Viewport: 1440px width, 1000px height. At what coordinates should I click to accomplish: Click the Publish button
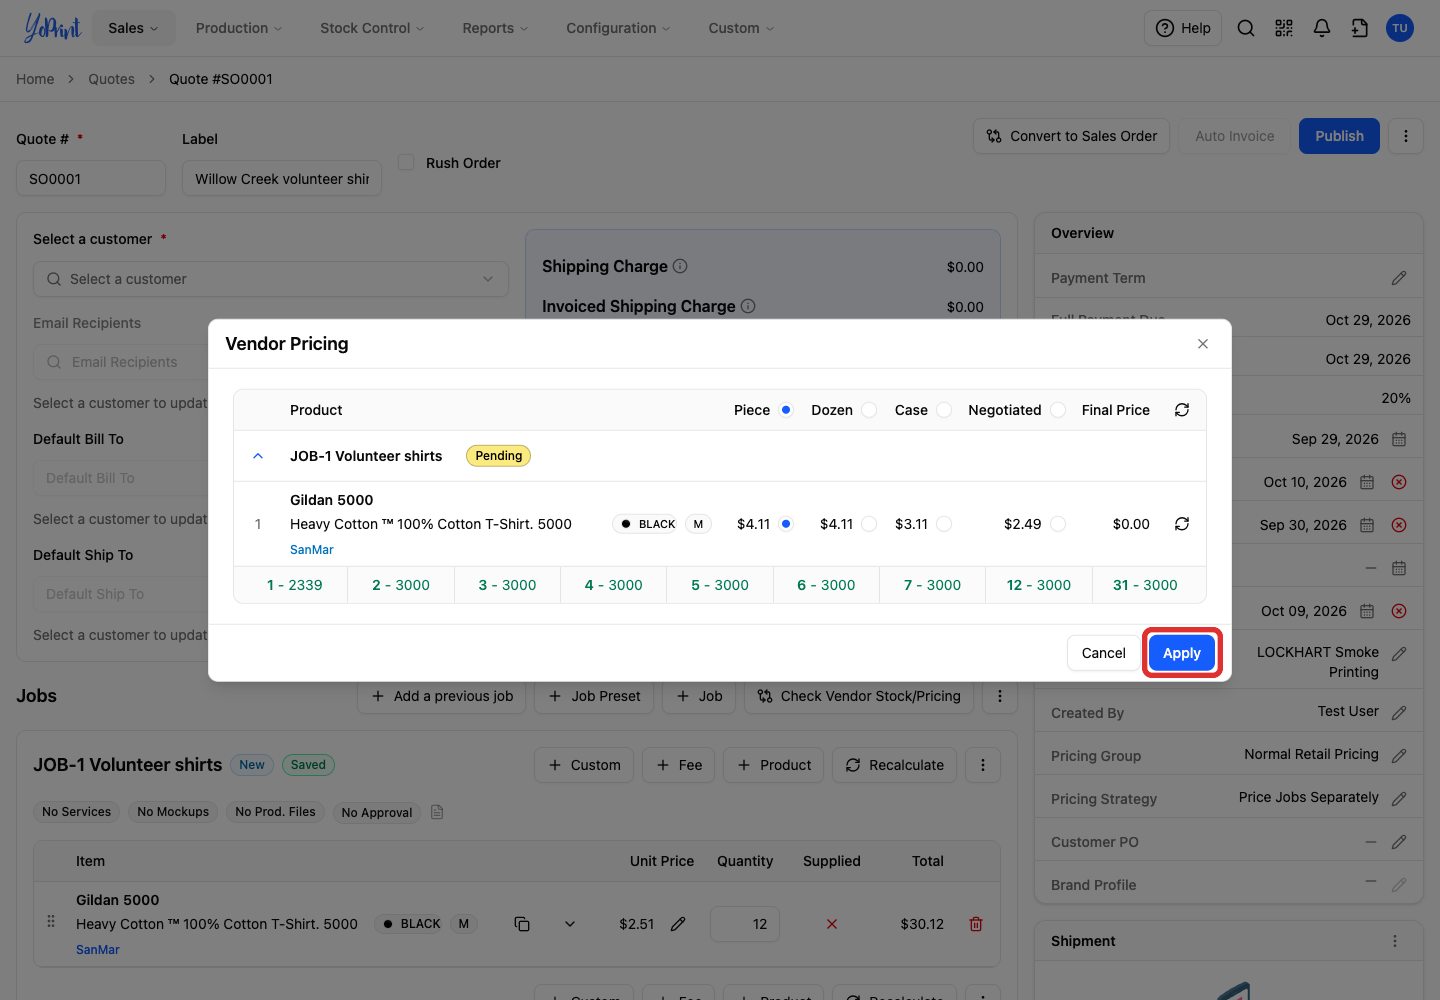pyautogui.click(x=1339, y=136)
